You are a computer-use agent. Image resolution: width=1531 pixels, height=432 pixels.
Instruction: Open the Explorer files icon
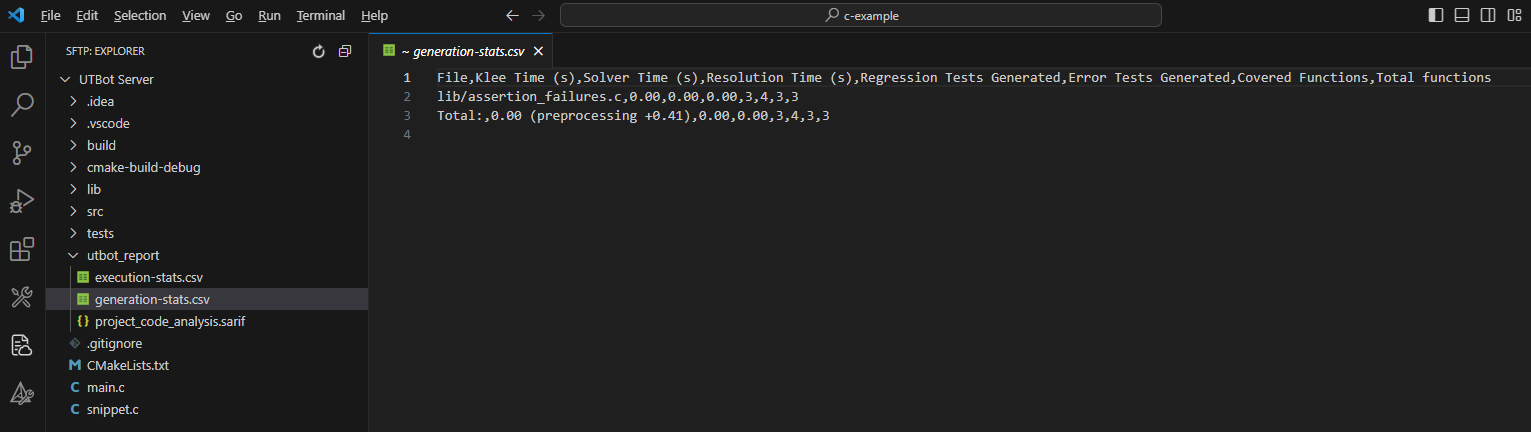point(22,57)
